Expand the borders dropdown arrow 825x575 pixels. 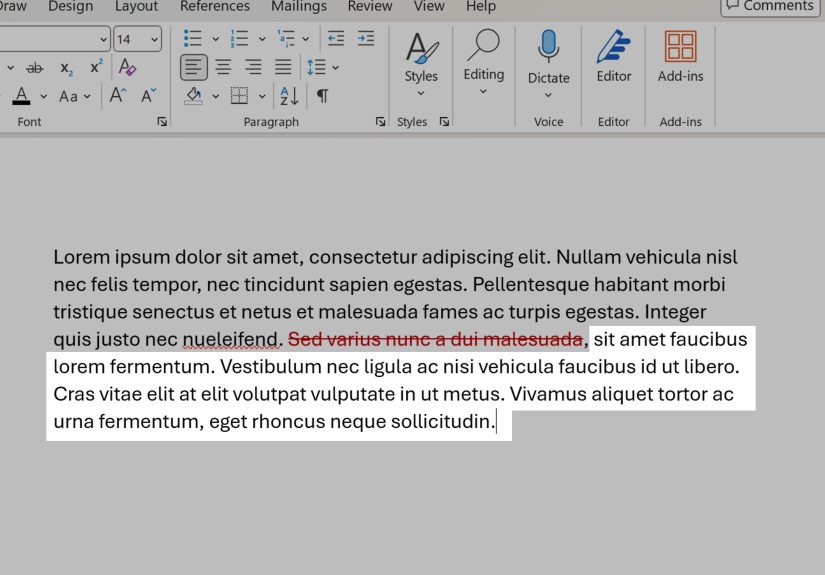point(261,96)
